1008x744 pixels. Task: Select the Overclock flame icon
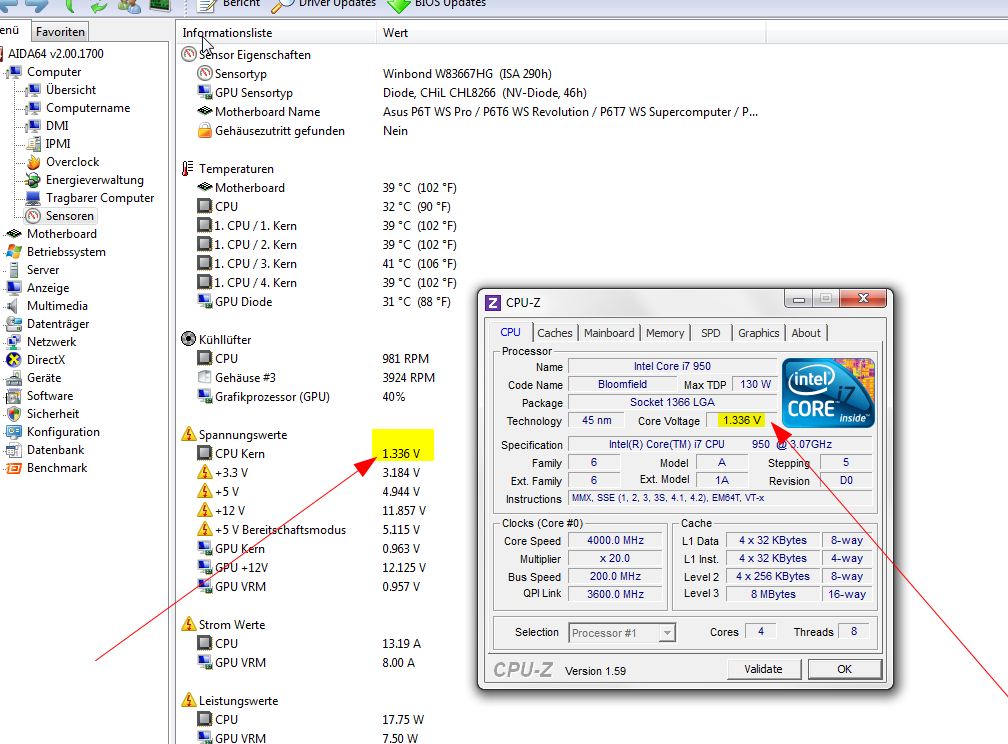coord(33,162)
